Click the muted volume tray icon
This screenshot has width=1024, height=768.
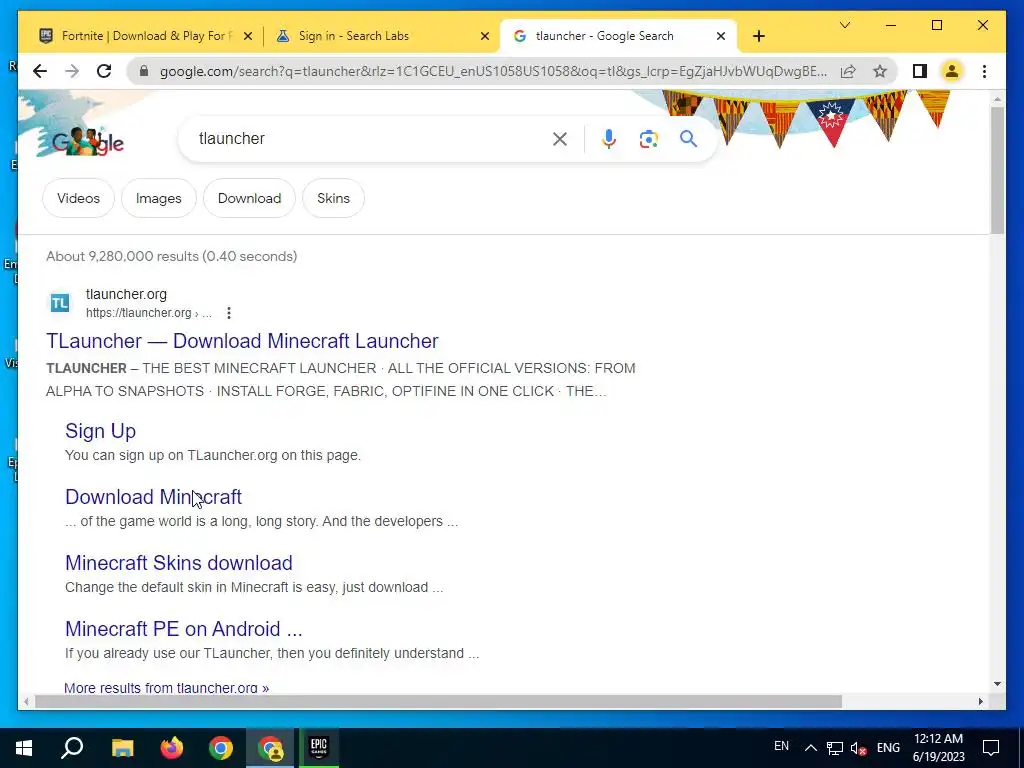(859, 748)
